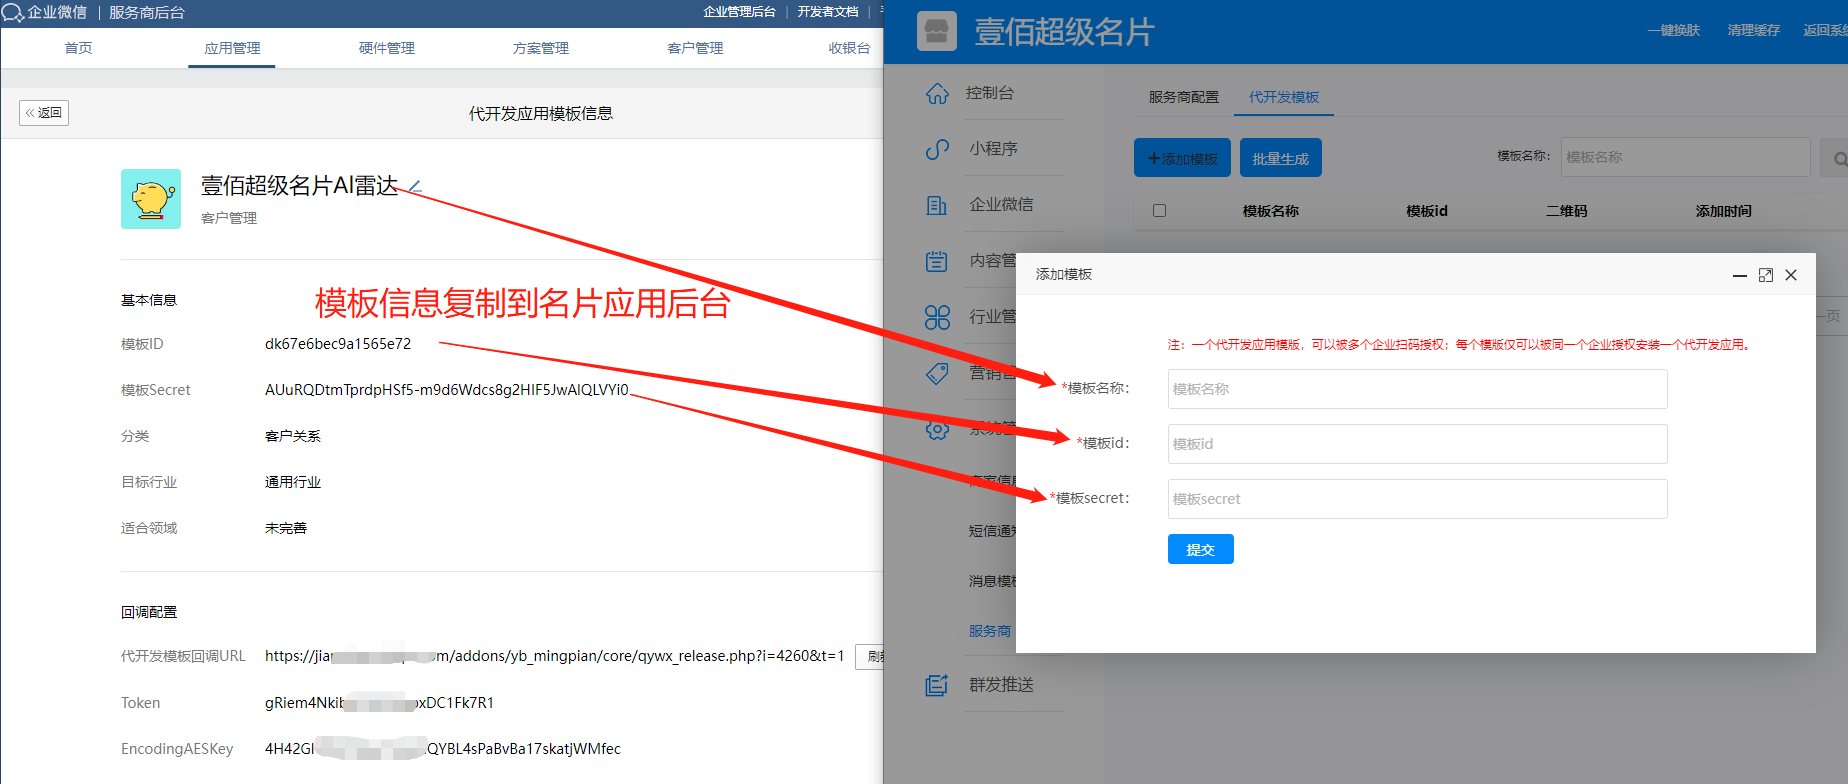Submit the form with 提交 button
Screen dimensions: 1848x784
pos(1201,549)
